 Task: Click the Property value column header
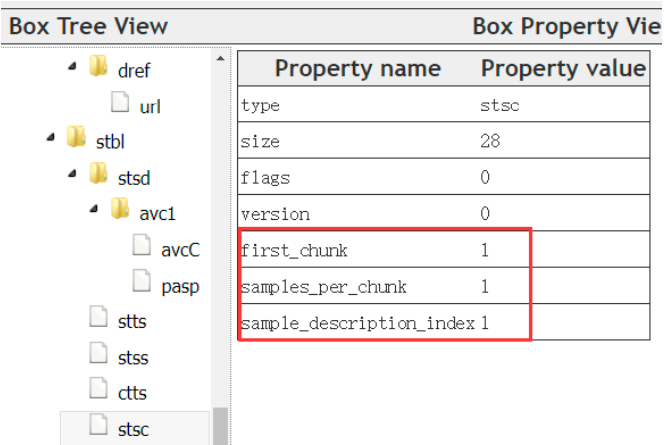563,69
